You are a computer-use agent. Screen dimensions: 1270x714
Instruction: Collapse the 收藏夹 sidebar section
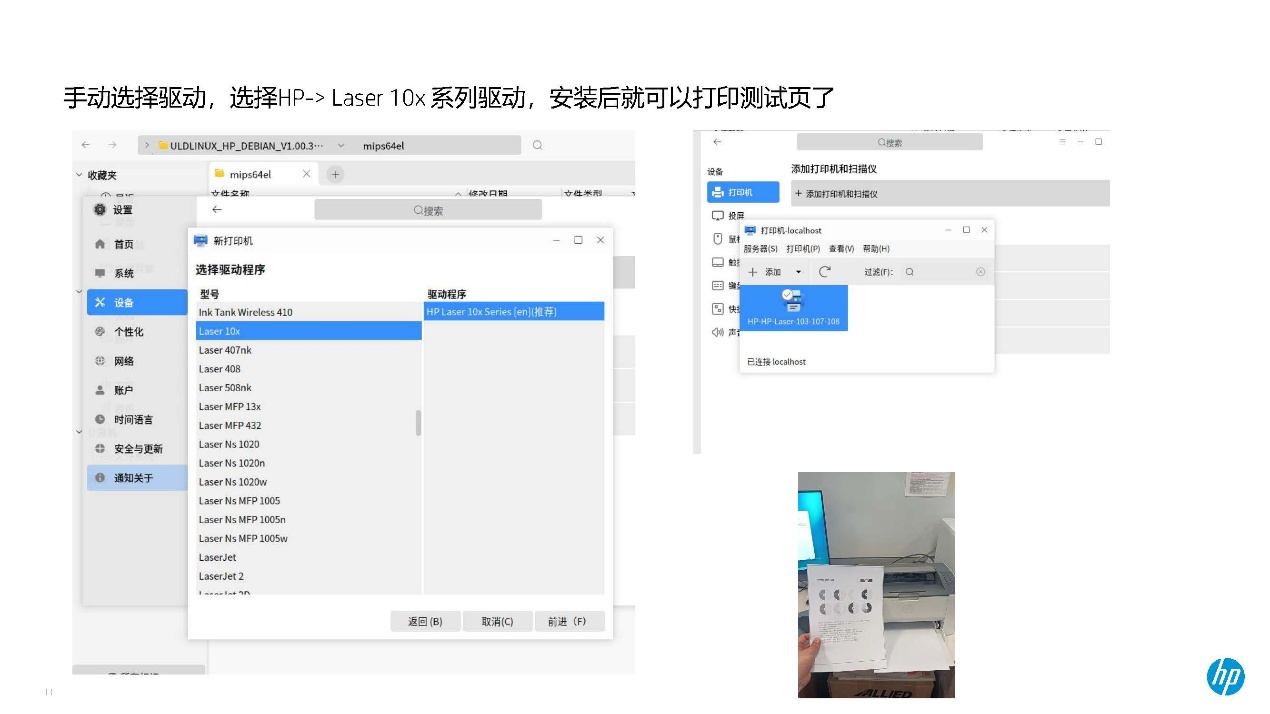tap(80, 175)
